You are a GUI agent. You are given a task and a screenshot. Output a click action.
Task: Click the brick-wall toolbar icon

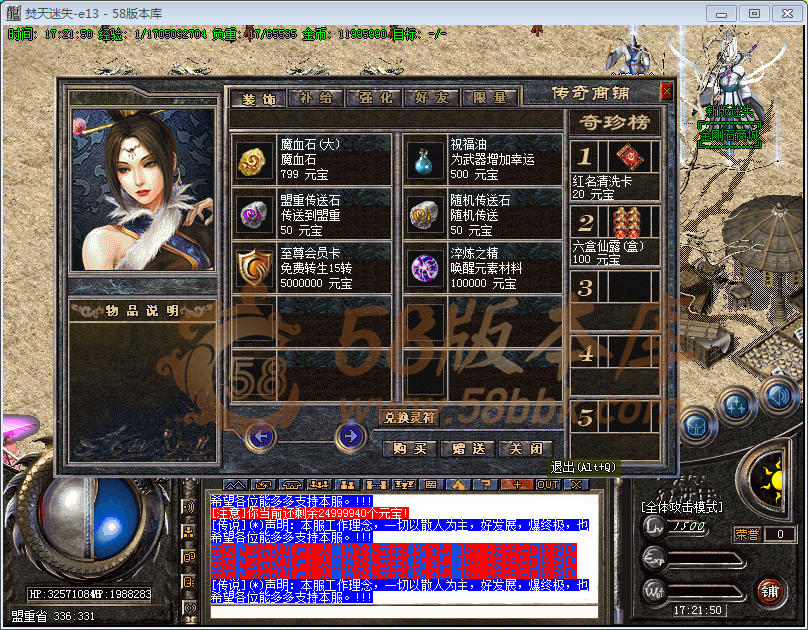click(430, 485)
